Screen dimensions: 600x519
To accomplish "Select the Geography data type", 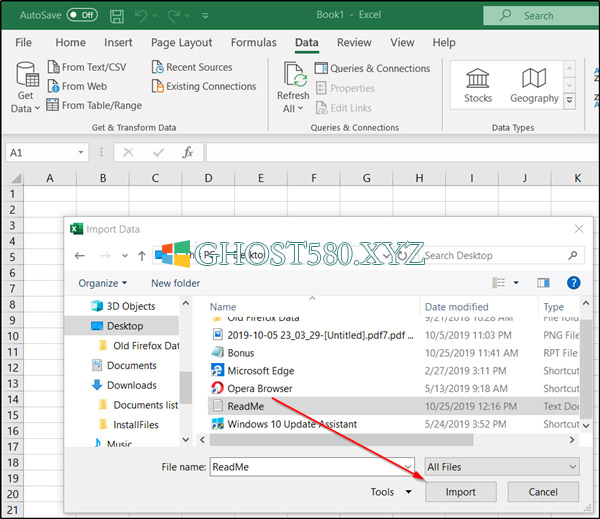I will click(x=534, y=85).
